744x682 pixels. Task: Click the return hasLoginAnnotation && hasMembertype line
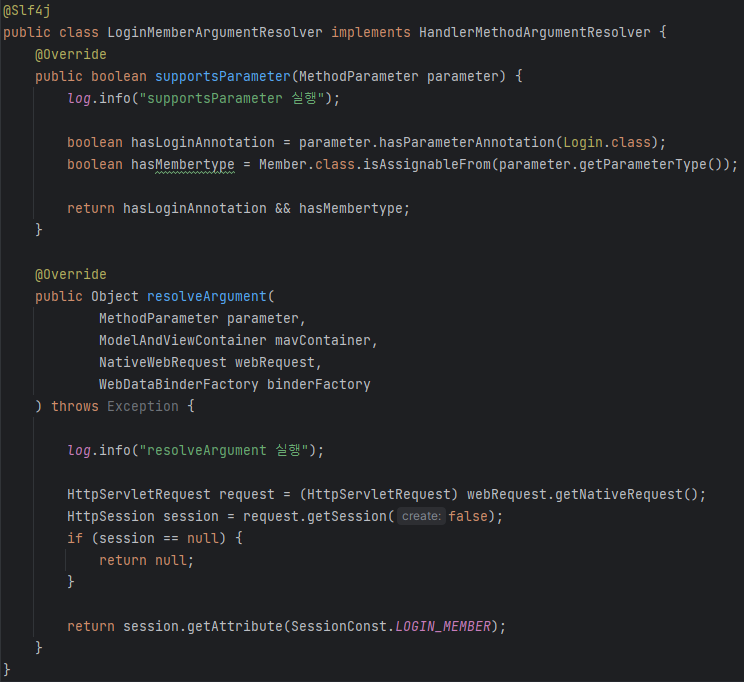239,208
